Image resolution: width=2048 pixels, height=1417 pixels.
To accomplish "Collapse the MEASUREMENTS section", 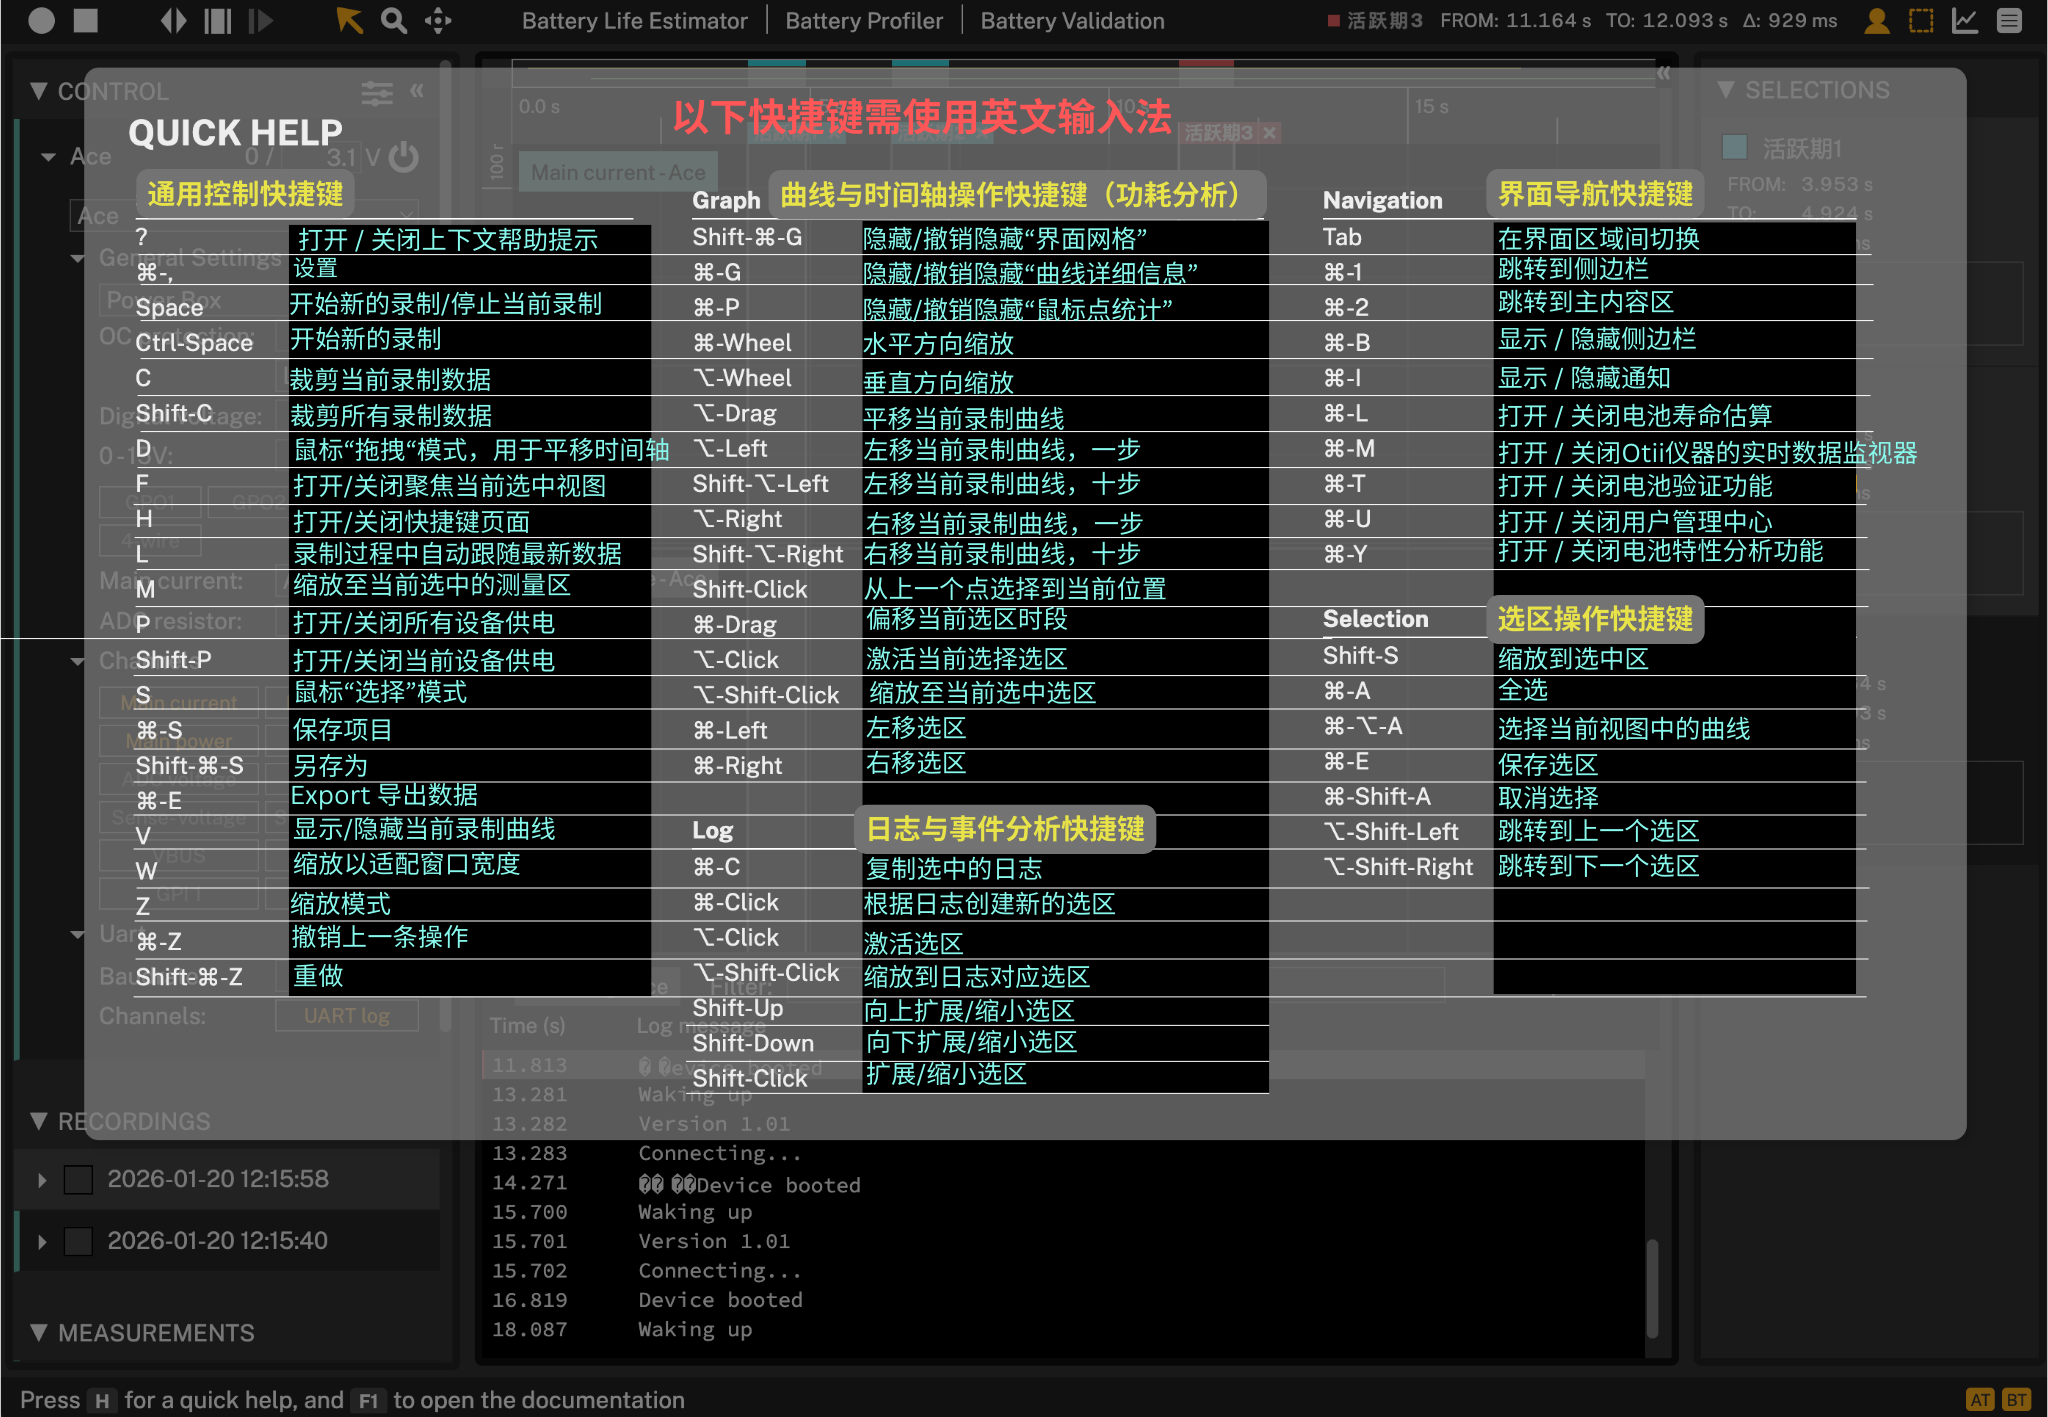I will pyautogui.click(x=40, y=1333).
